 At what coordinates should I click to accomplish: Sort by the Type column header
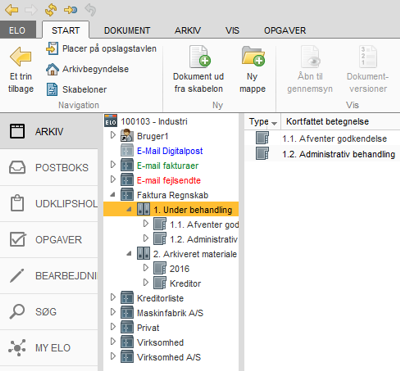click(263, 122)
